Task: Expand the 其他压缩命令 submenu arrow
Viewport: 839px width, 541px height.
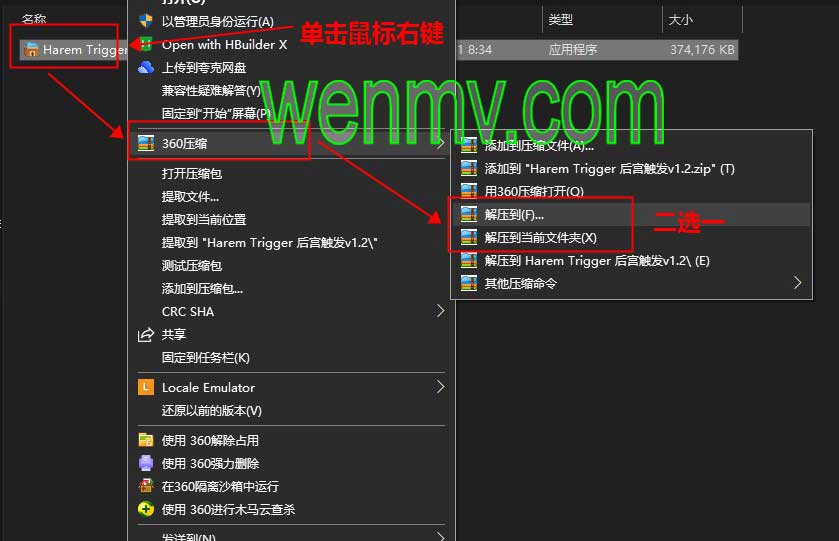Action: (x=797, y=283)
